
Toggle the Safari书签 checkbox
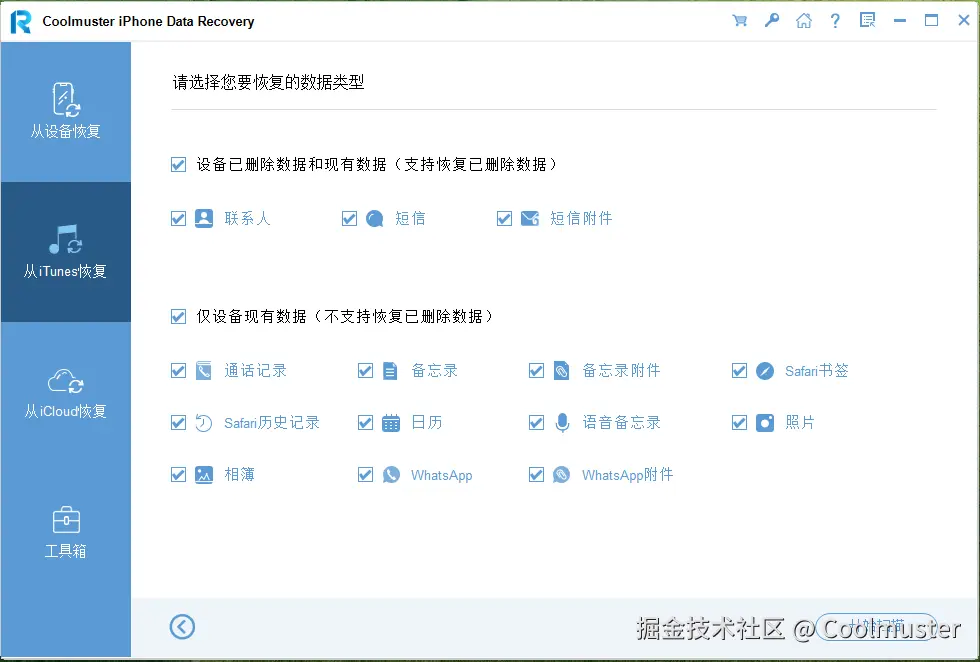tap(739, 370)
